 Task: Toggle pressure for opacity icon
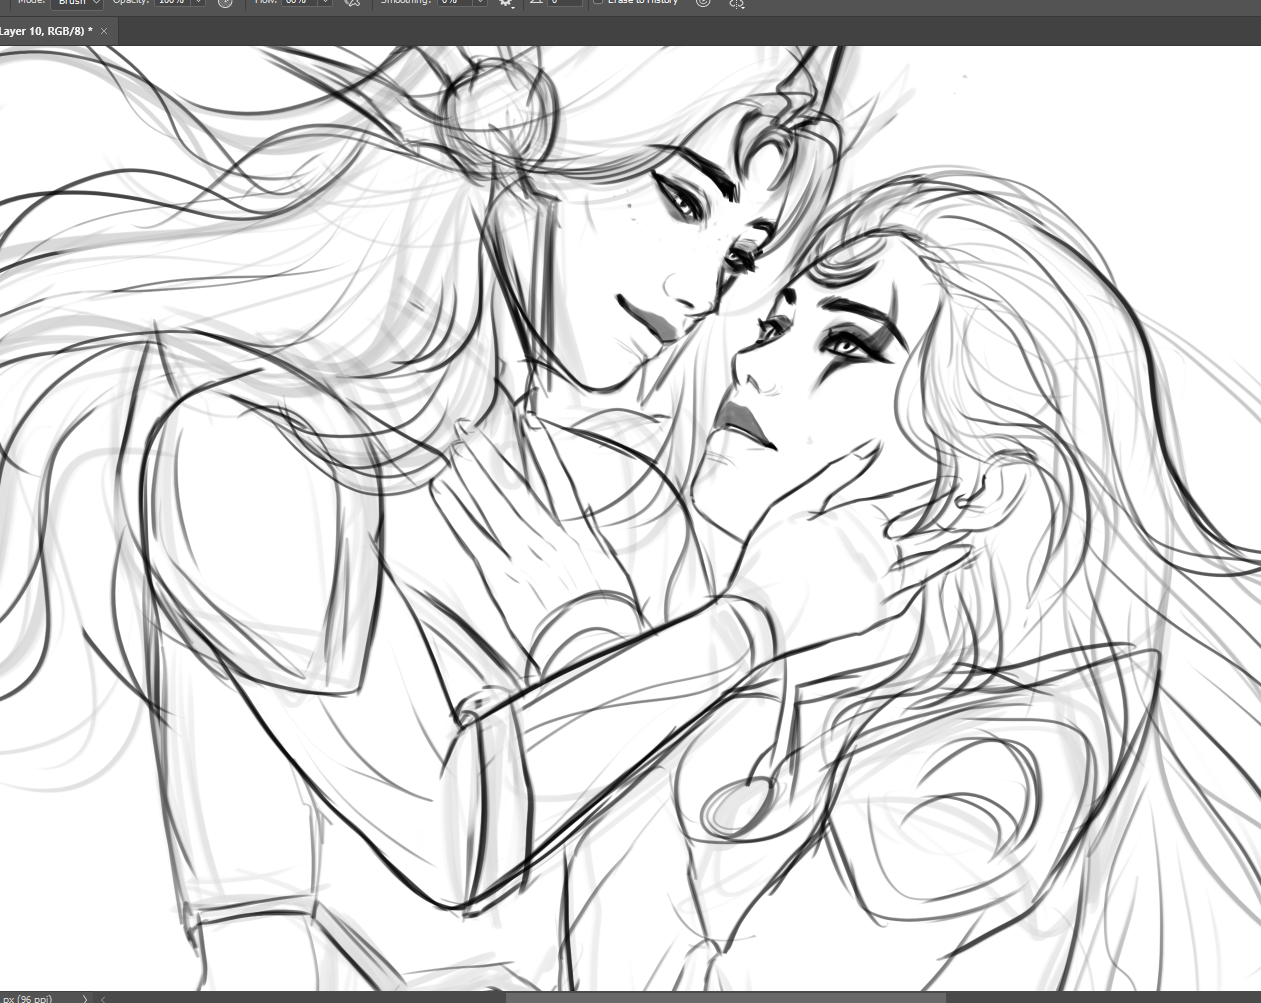click(x=225, y=2)
